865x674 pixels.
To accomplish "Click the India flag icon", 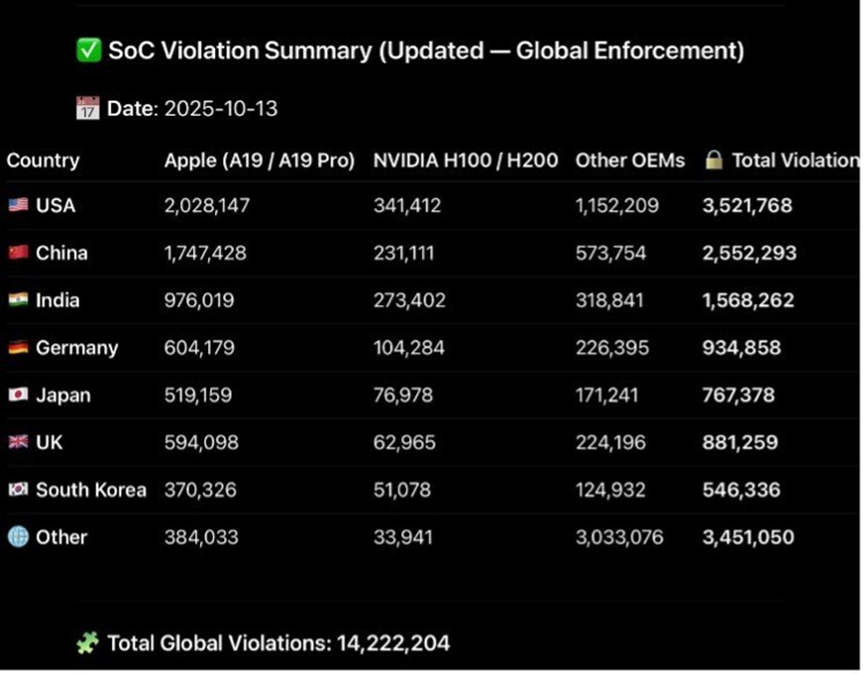I will [x=18, y=301].
